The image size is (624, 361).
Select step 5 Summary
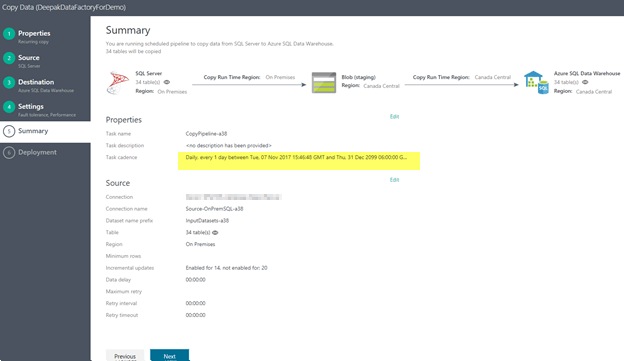click(33, 131)
